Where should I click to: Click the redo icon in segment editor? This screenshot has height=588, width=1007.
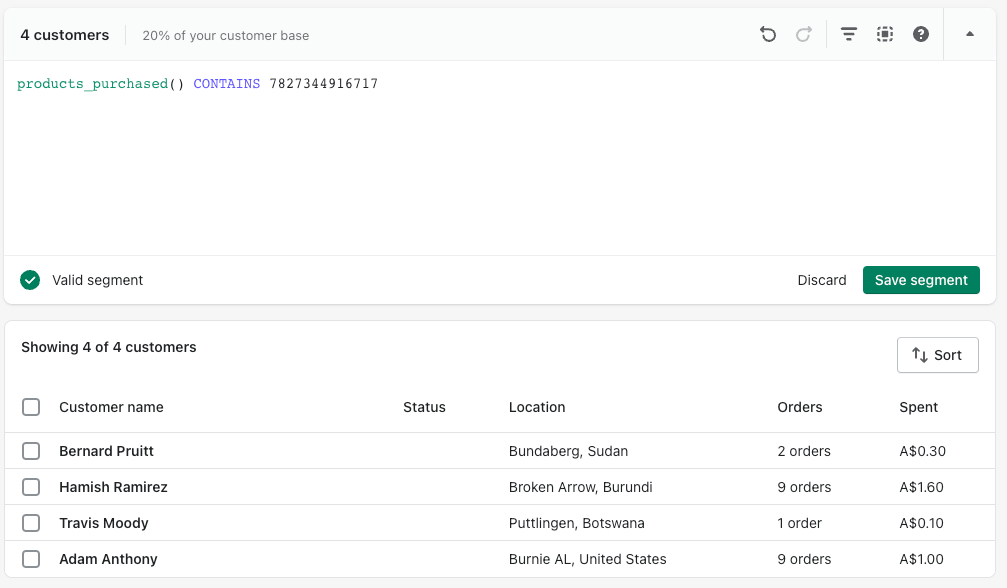(x=804, y=34)
